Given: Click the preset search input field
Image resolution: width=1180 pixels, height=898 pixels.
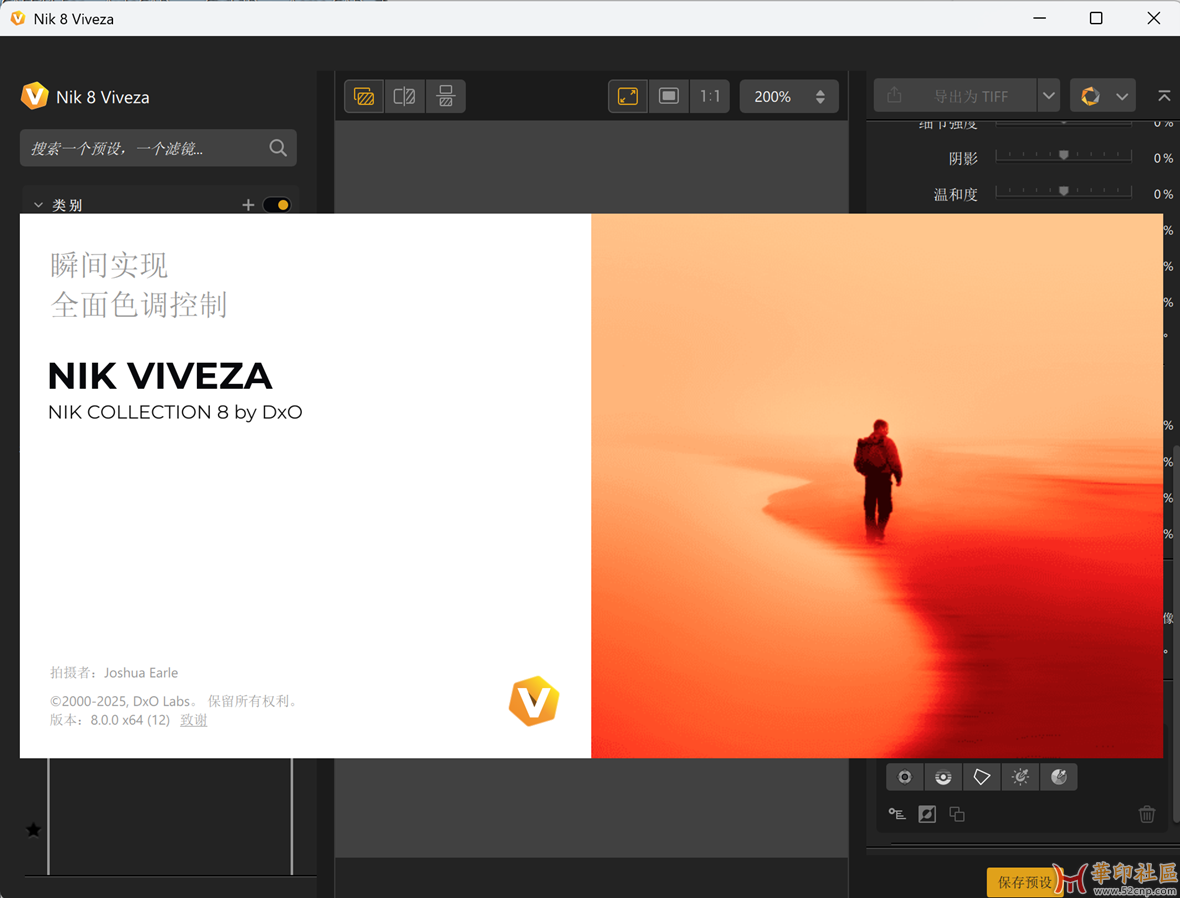Looking at the screenshot, I should coord(158,148).
